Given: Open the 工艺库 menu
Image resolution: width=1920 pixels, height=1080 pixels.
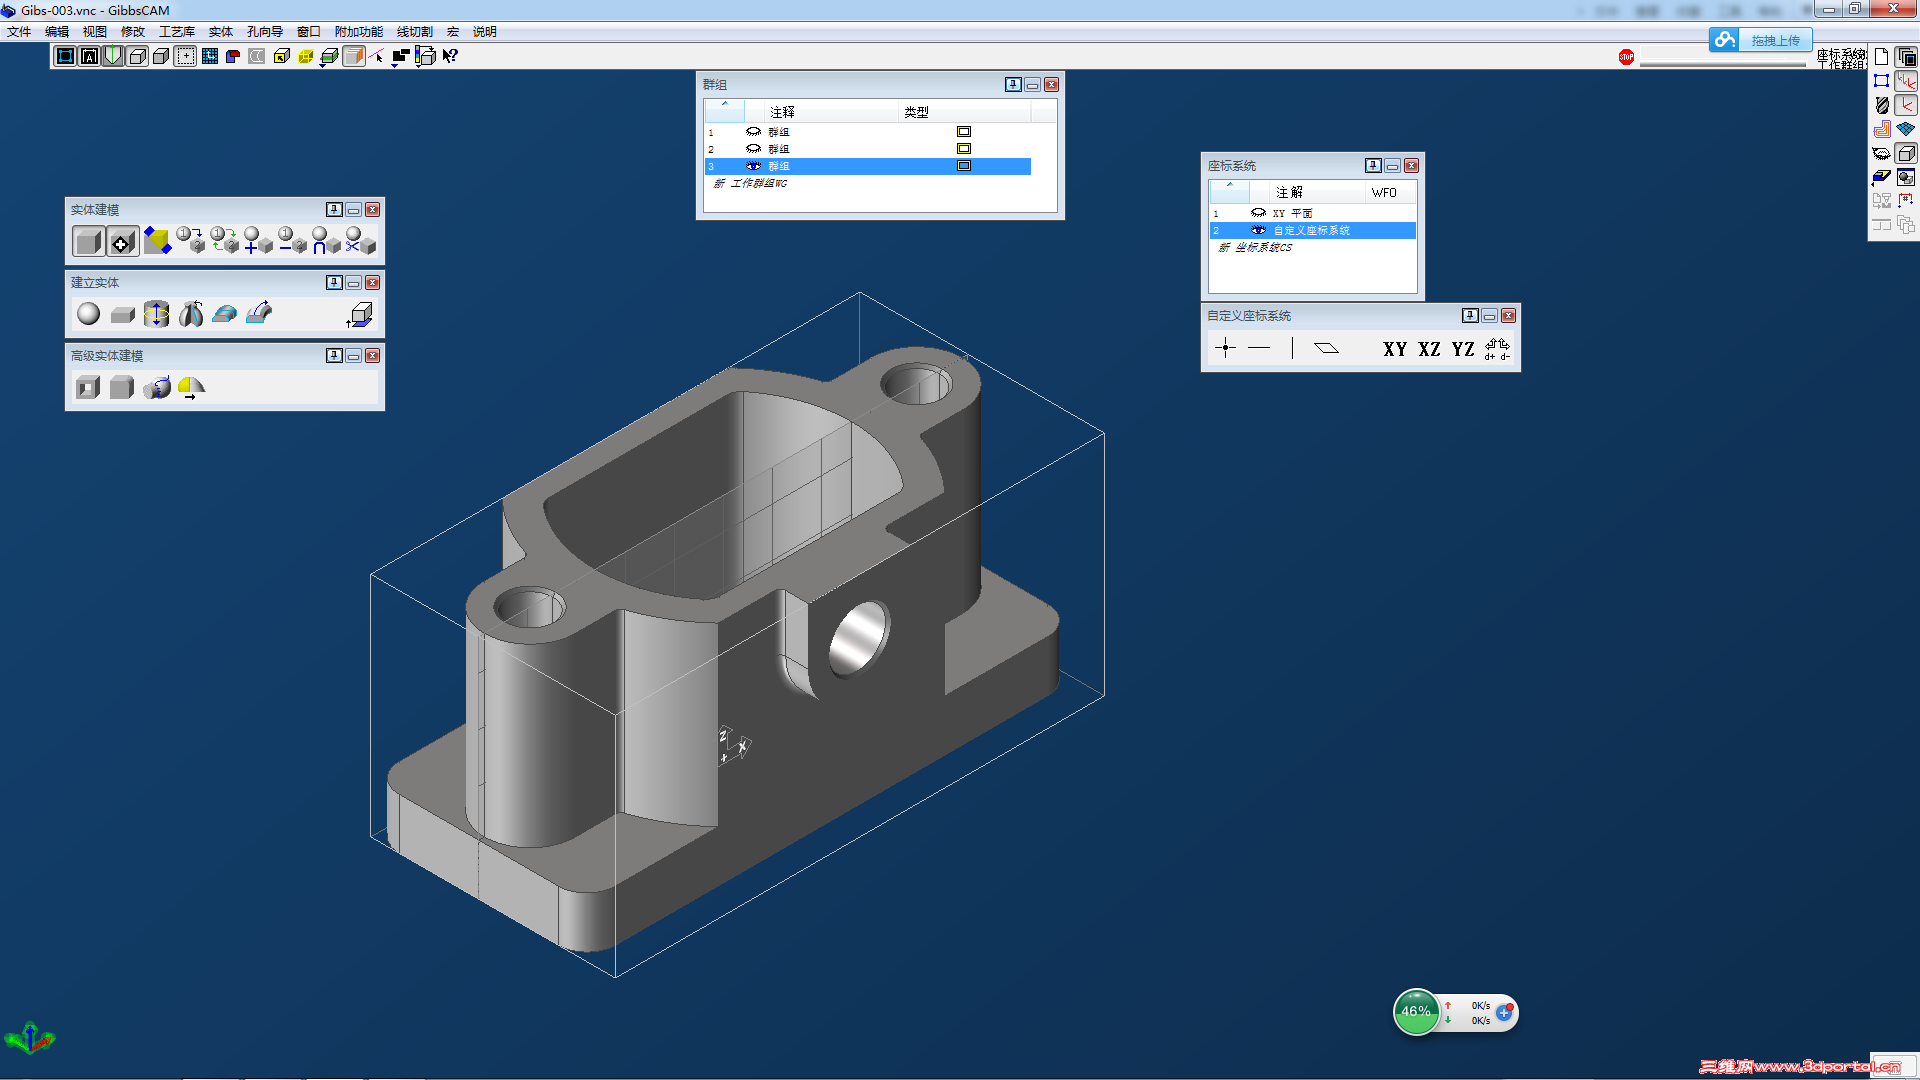Looking at the screenshot, I should point(177,32).
